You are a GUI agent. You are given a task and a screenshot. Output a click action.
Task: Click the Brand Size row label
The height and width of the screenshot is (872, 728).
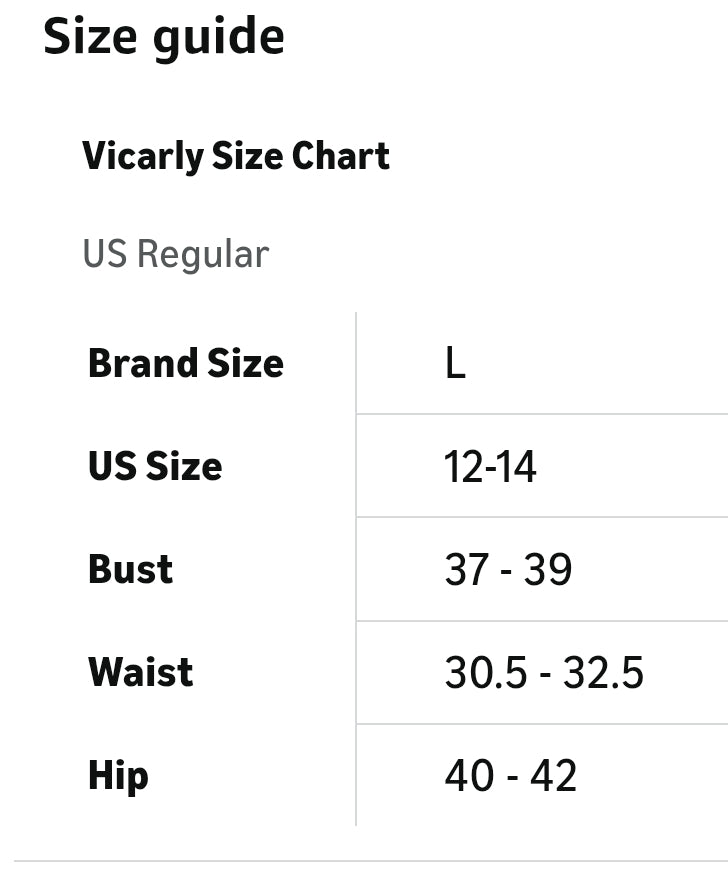[x=186, y=363]
